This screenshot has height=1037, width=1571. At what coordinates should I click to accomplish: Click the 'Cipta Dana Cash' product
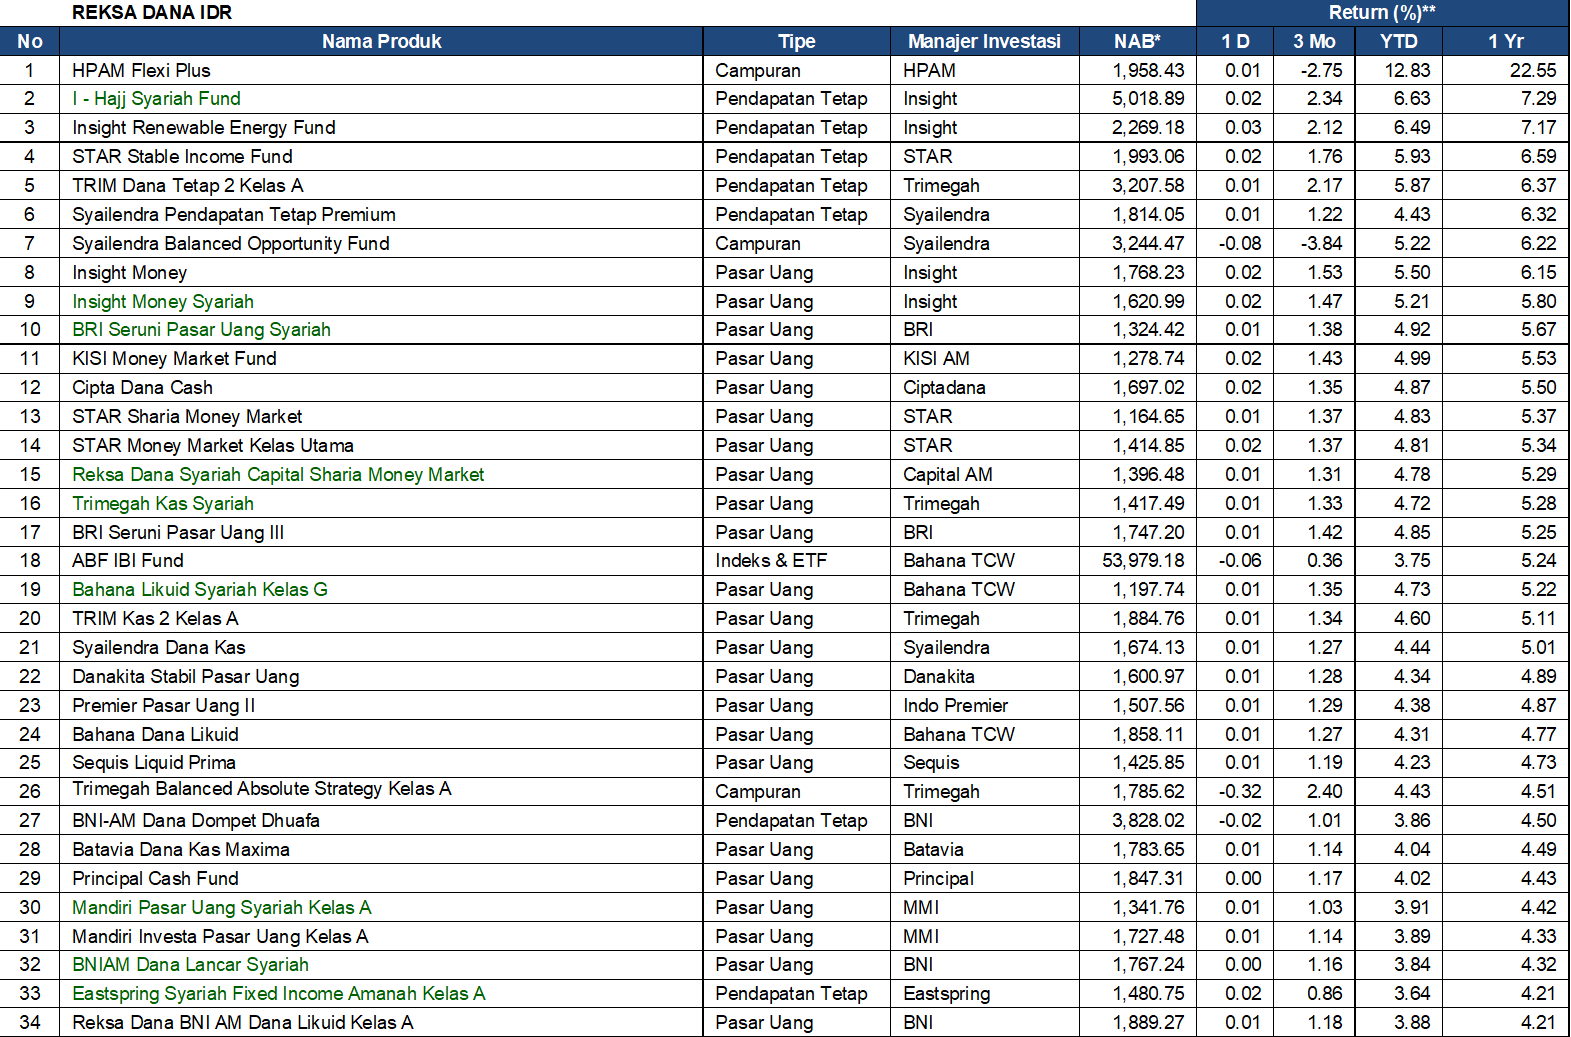(x=142, y=387)
